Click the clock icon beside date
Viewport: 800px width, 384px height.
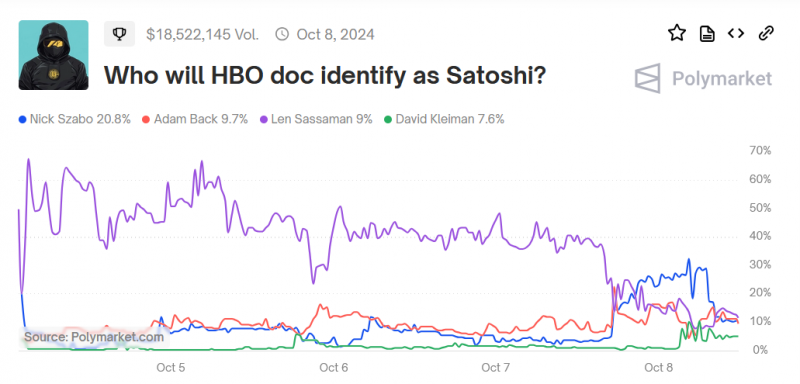[282, 34]
